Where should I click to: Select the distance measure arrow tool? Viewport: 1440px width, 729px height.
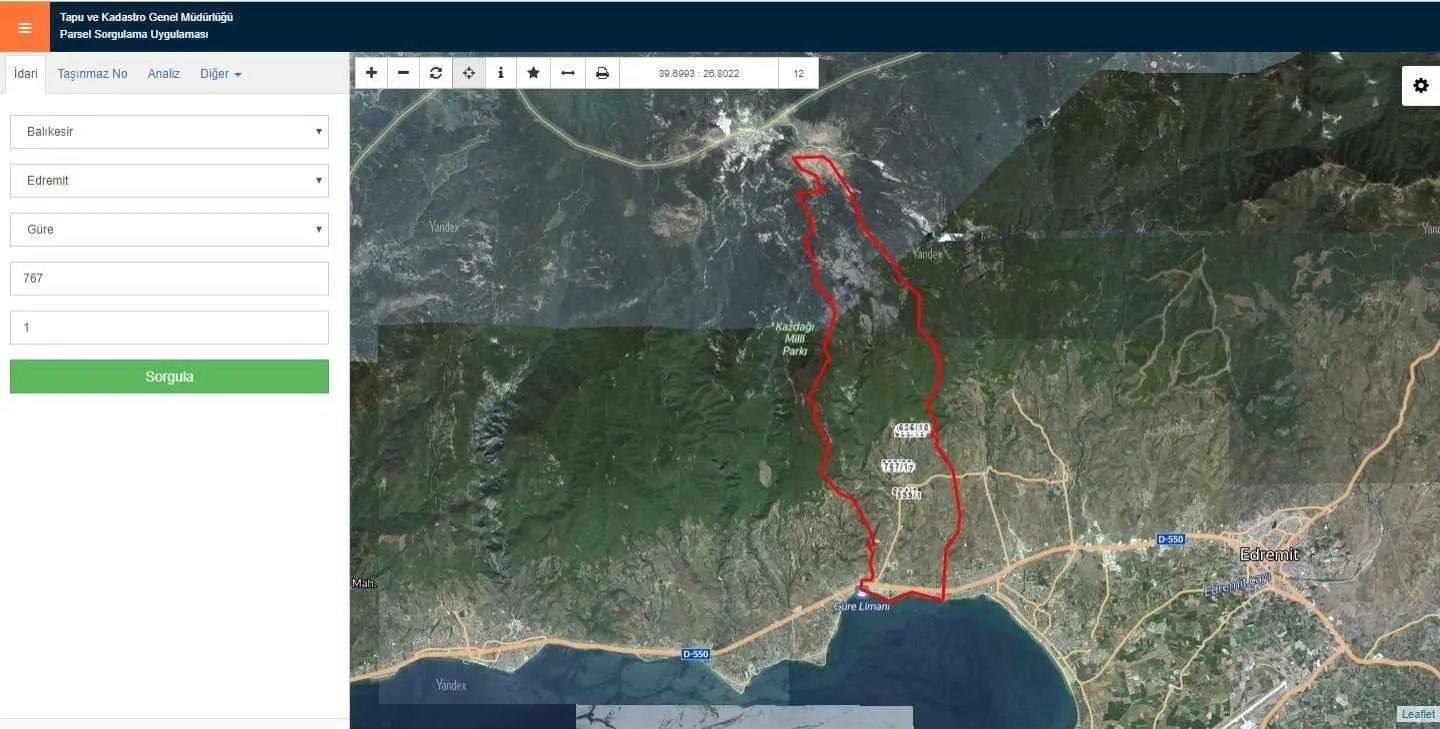[x=568, y=73]
